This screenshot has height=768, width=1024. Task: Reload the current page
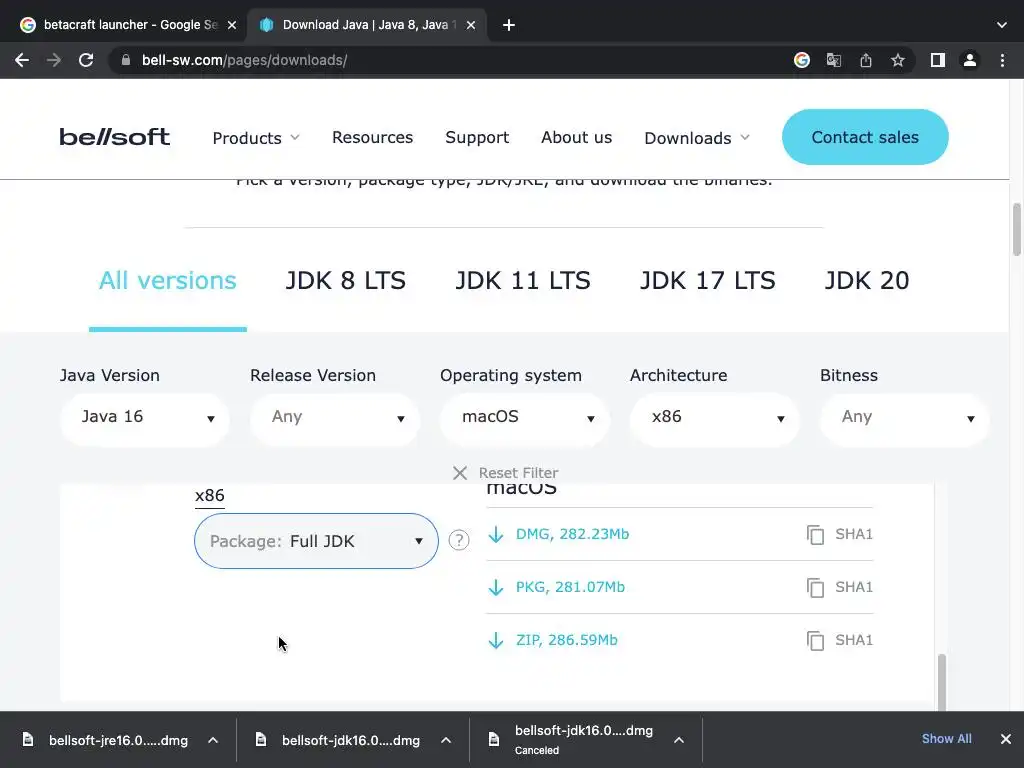coord(86,60)
